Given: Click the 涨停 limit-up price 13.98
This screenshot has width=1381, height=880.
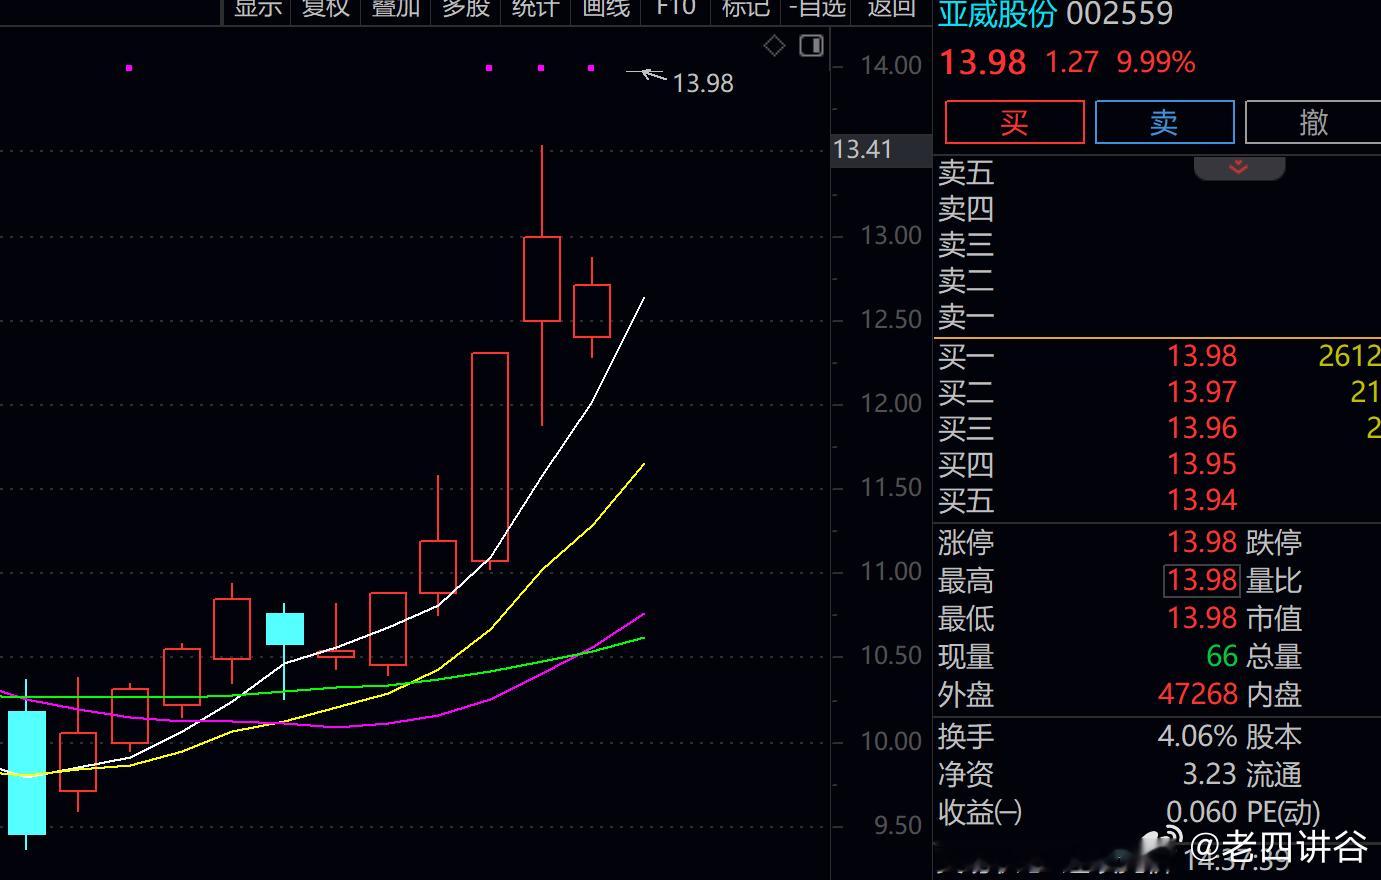Looking at the screenshot, I should pos(1202,542).
